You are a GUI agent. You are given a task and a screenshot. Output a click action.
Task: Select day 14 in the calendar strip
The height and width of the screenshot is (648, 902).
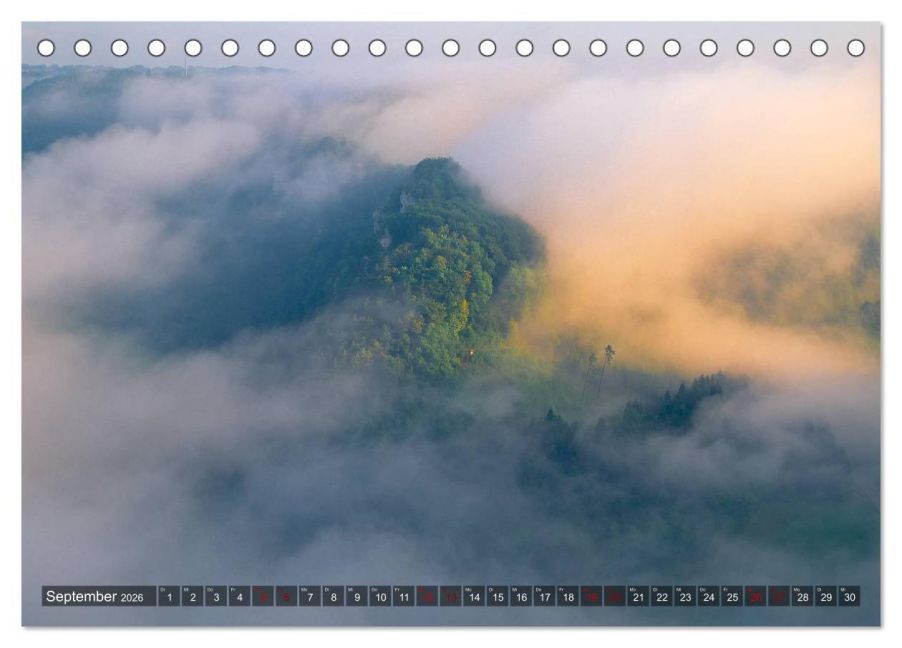[x=474, y=597]
